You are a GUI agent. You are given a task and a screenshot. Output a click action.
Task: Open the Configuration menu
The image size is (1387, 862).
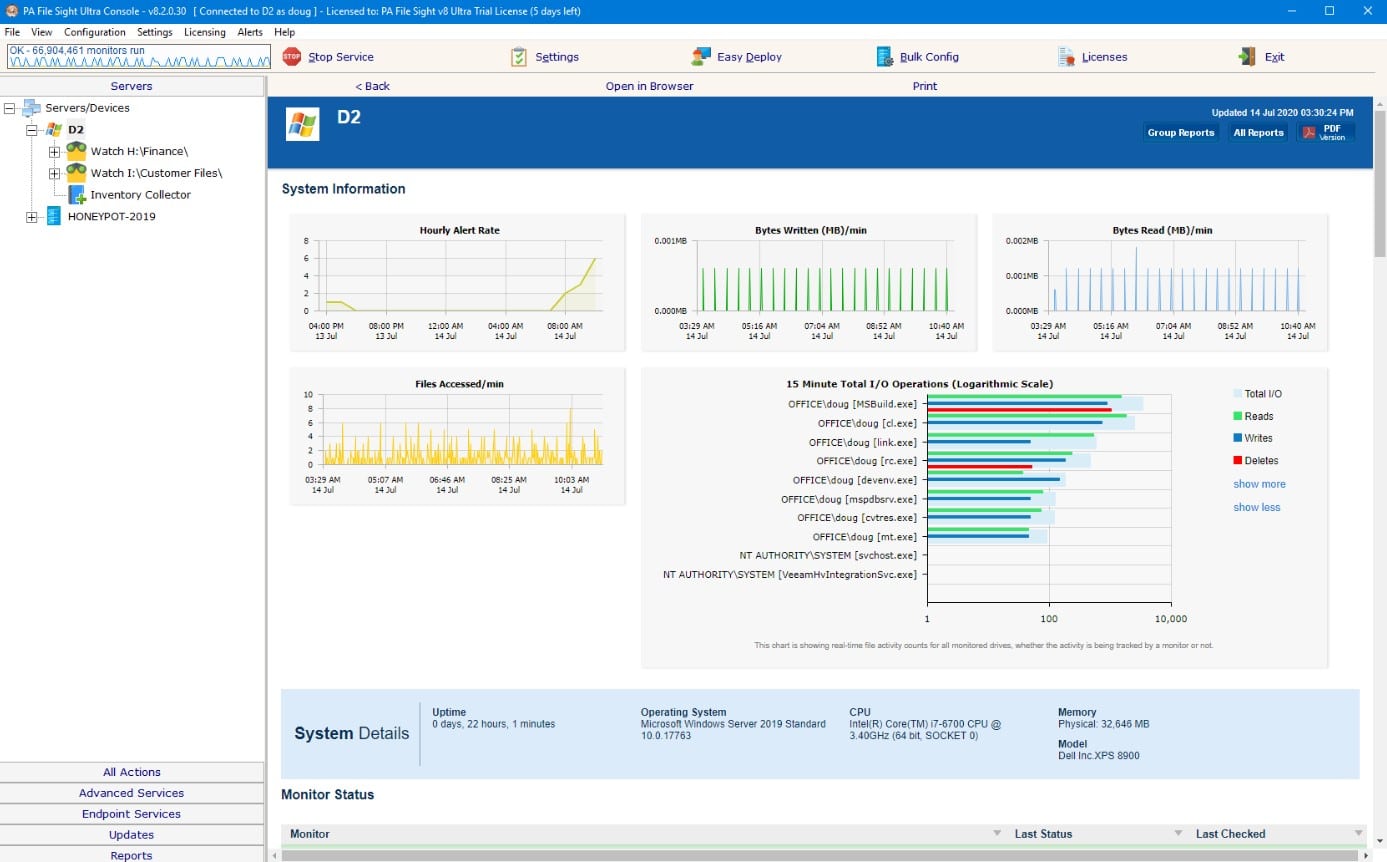[95, 32]
